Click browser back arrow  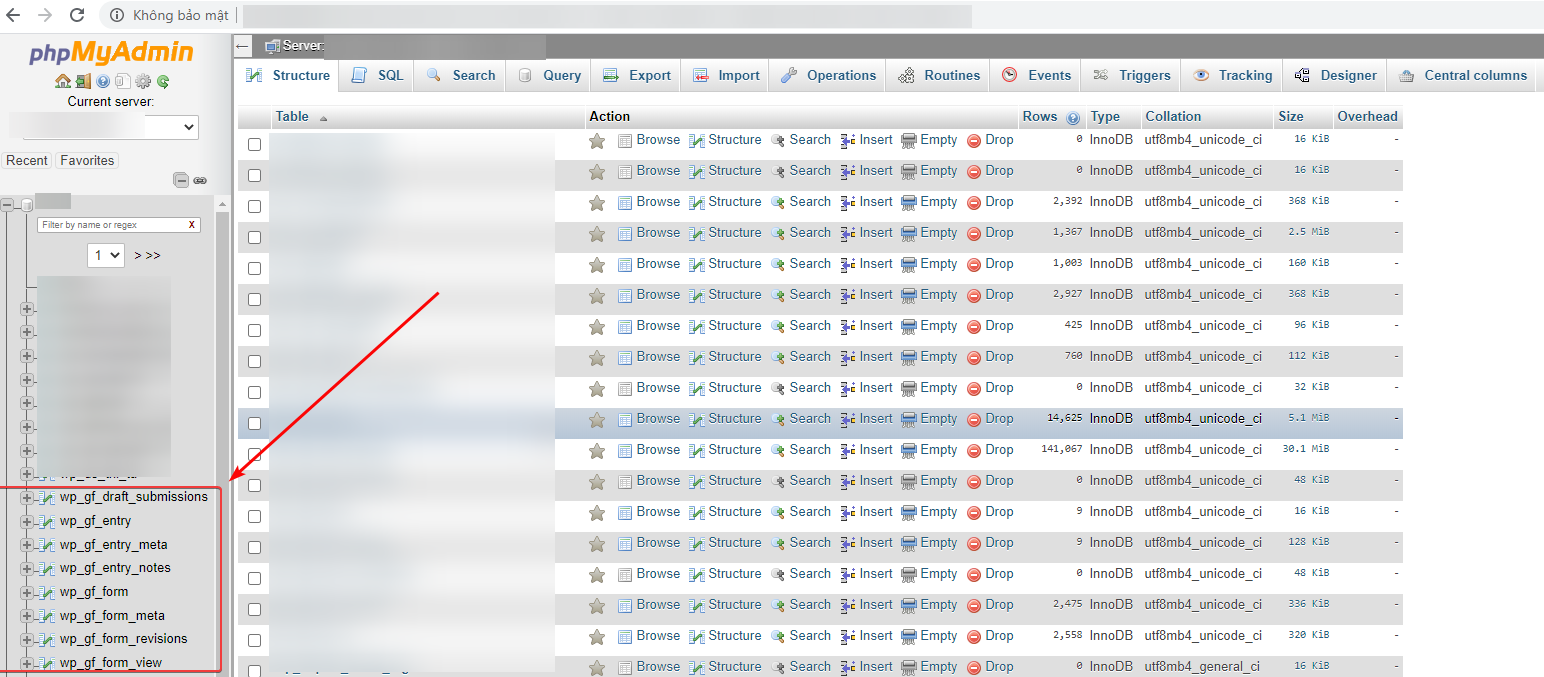tap(14, 15)
